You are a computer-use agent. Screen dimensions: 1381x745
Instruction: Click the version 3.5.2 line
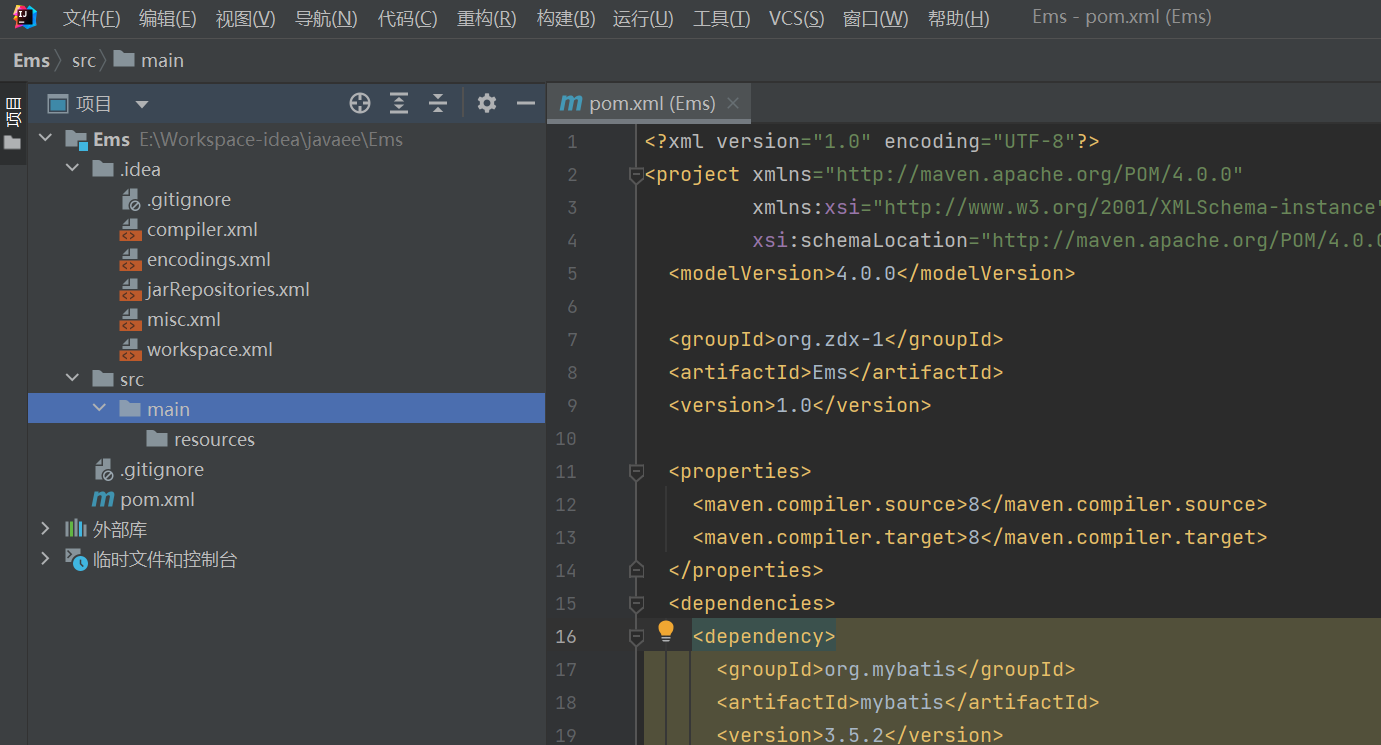pos(860,735)
